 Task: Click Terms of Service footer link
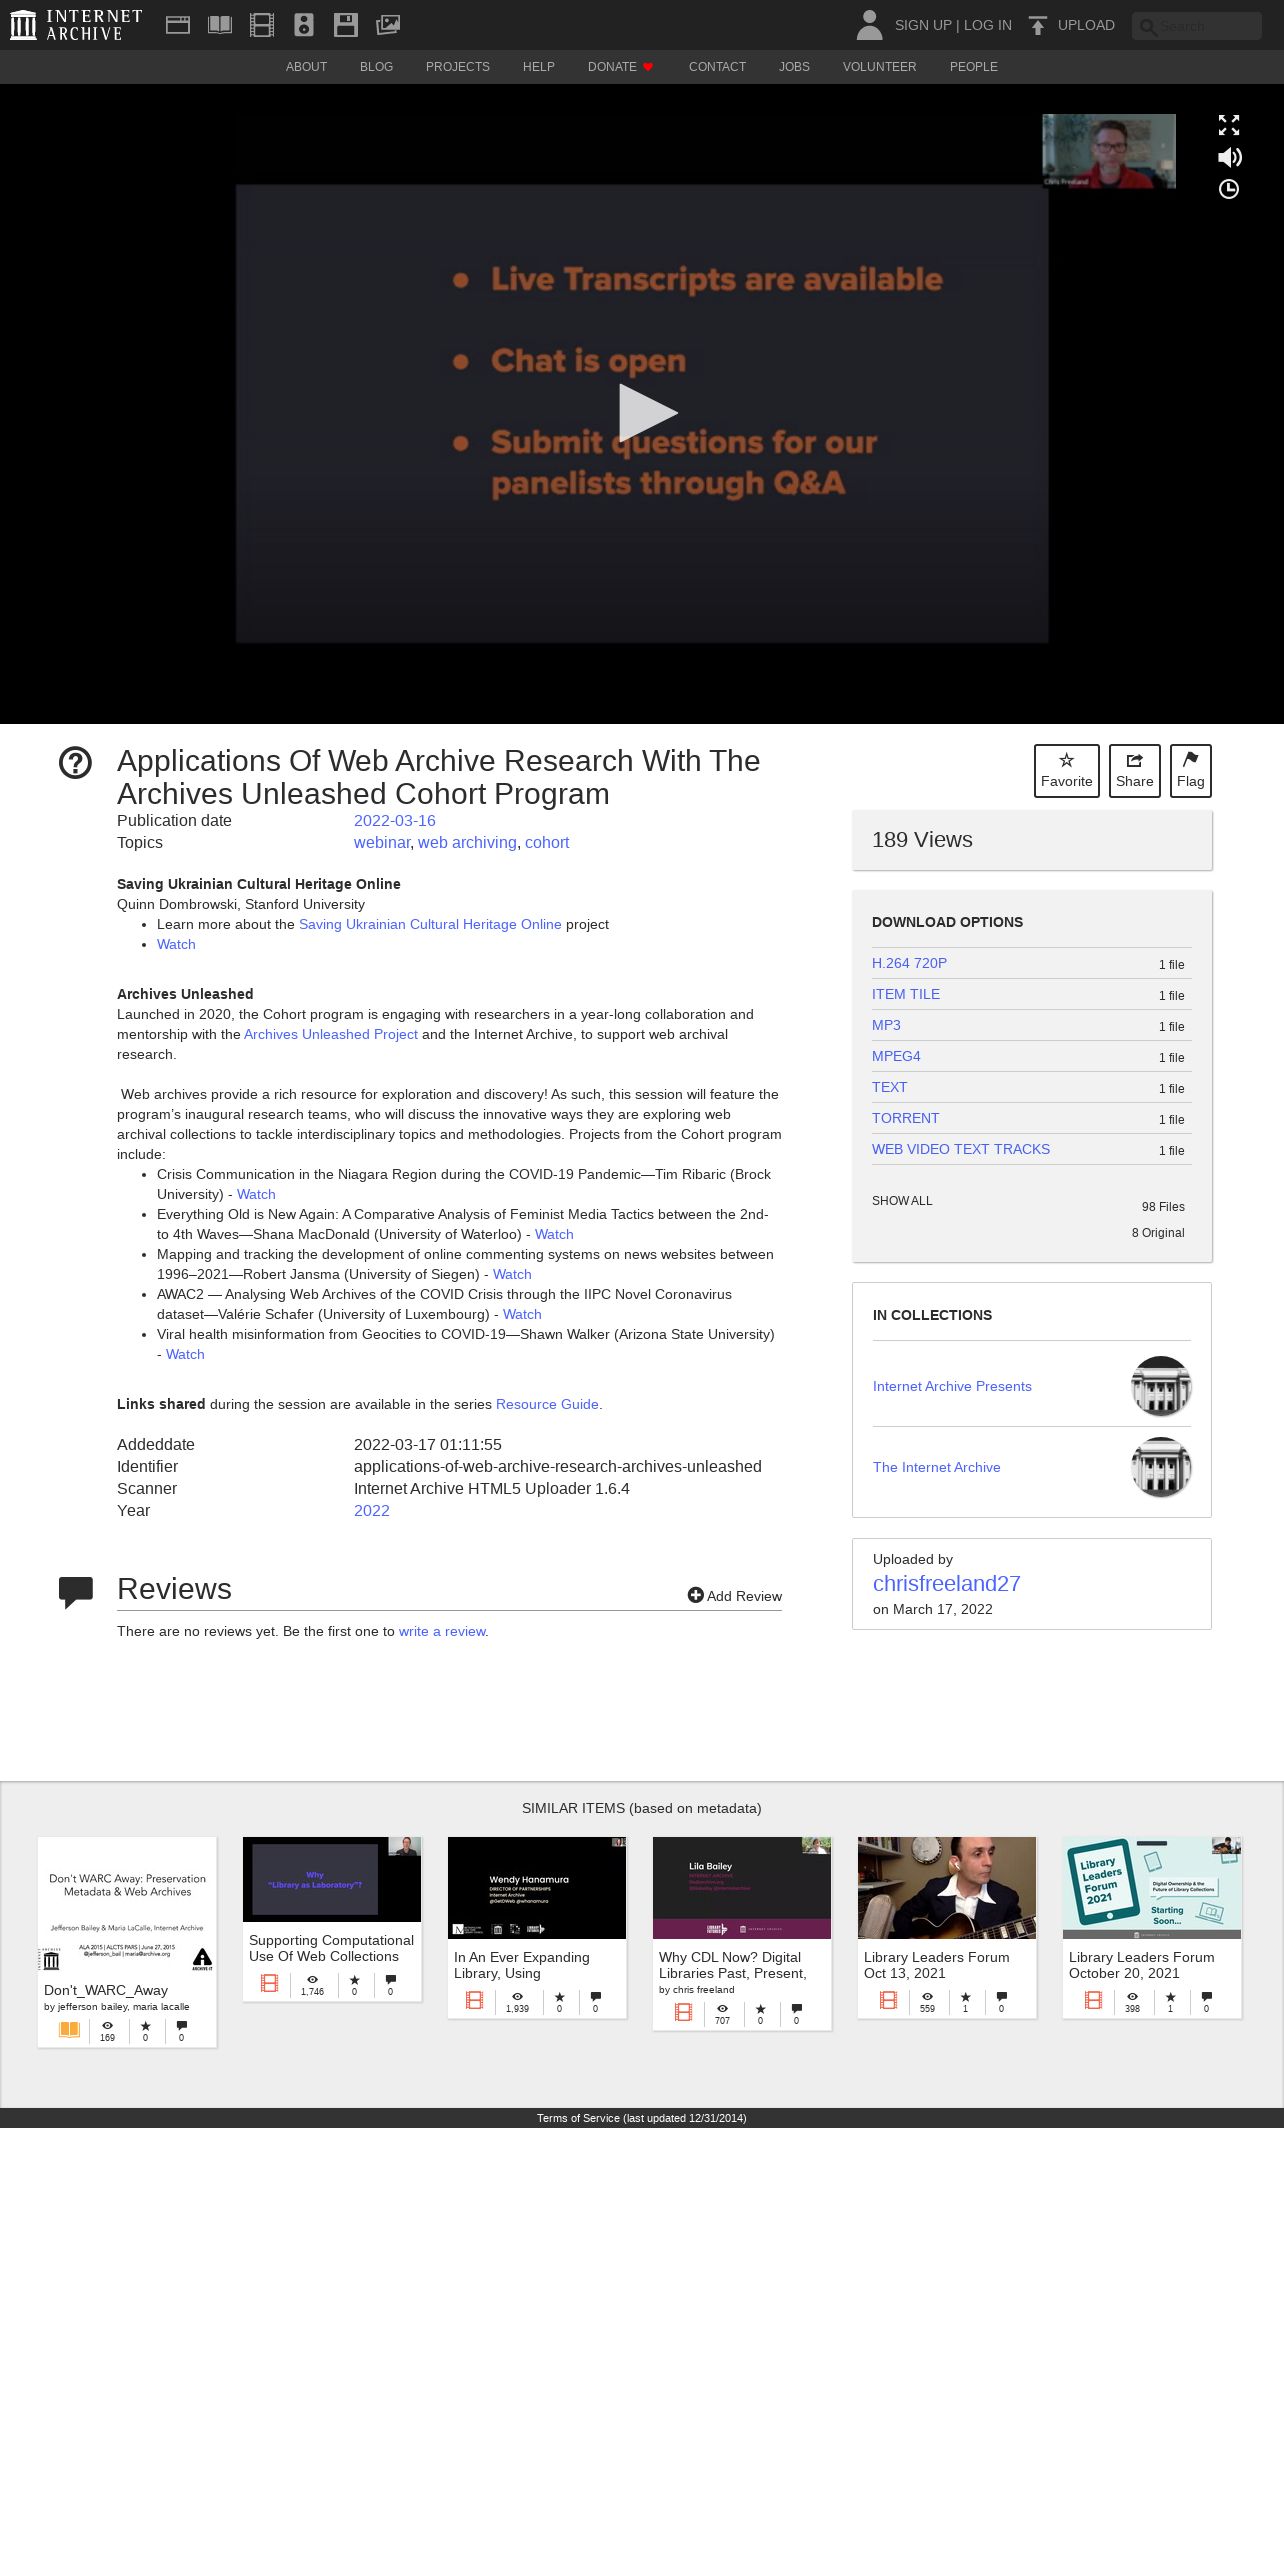[641, 2118]
